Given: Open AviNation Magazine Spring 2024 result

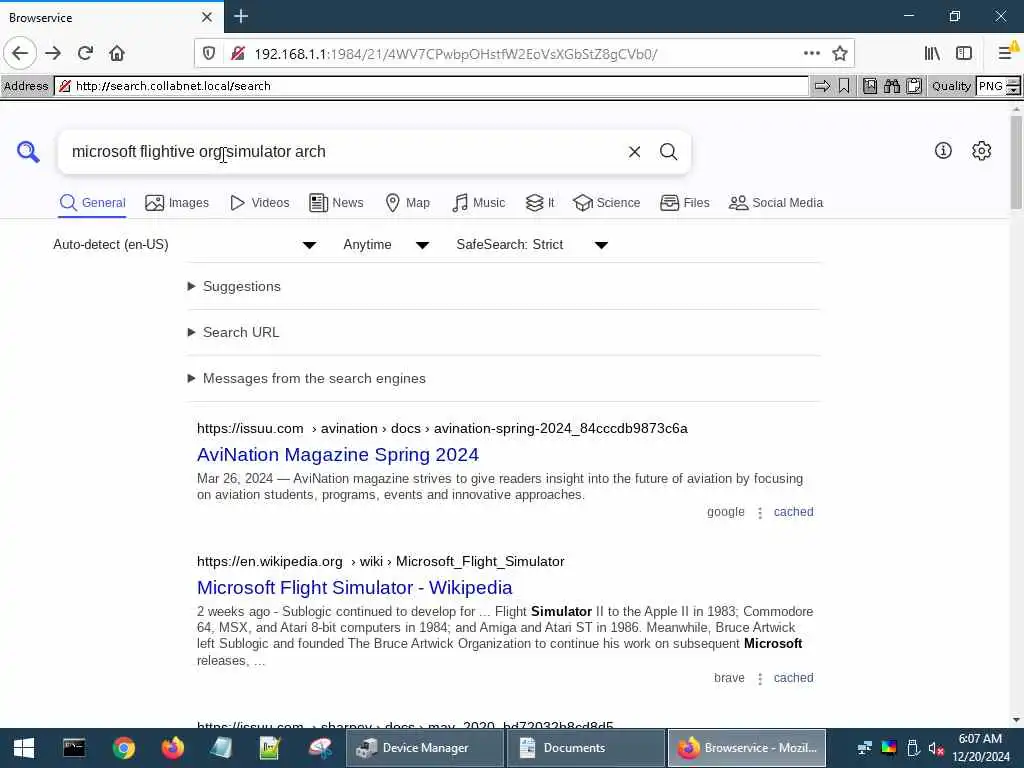Looking at the screenshot, I should click(x=338, y=455).
